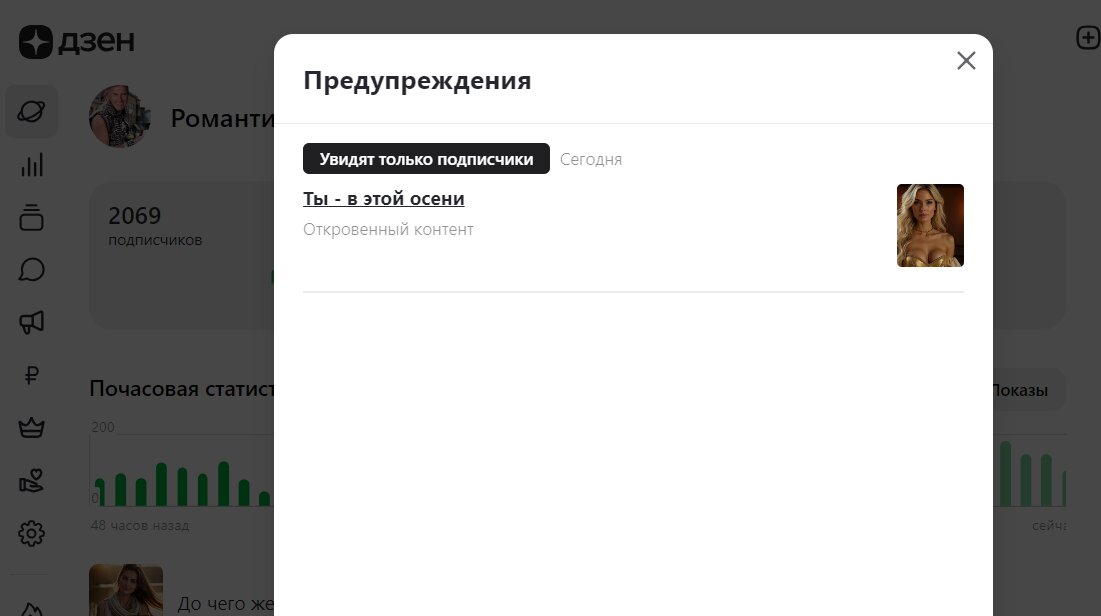Click the Почасовая статист heading
1101x616 pixels.
coord(182,388)
